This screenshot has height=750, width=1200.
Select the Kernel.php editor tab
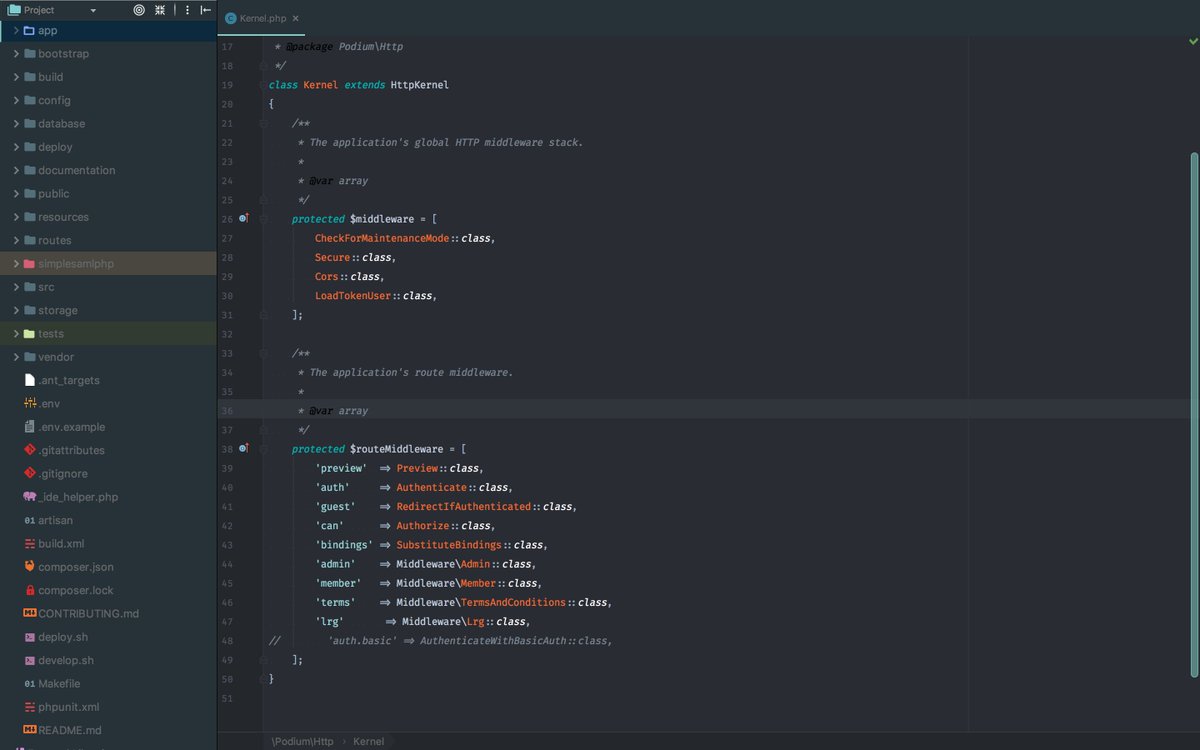pos(261,18)
